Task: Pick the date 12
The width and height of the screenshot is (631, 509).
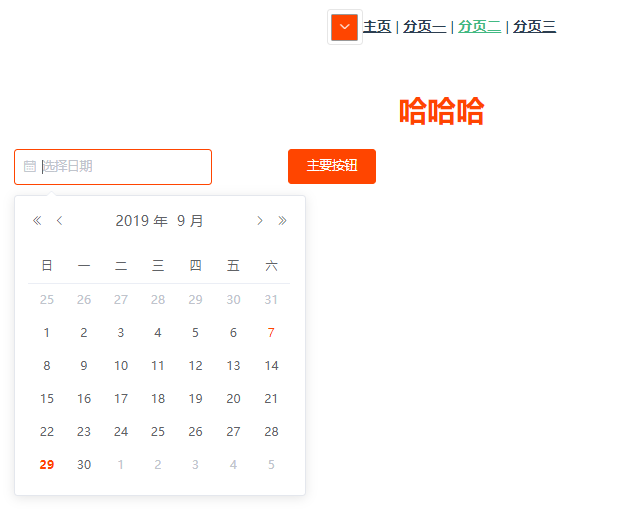Action: [x=196, y=366]
